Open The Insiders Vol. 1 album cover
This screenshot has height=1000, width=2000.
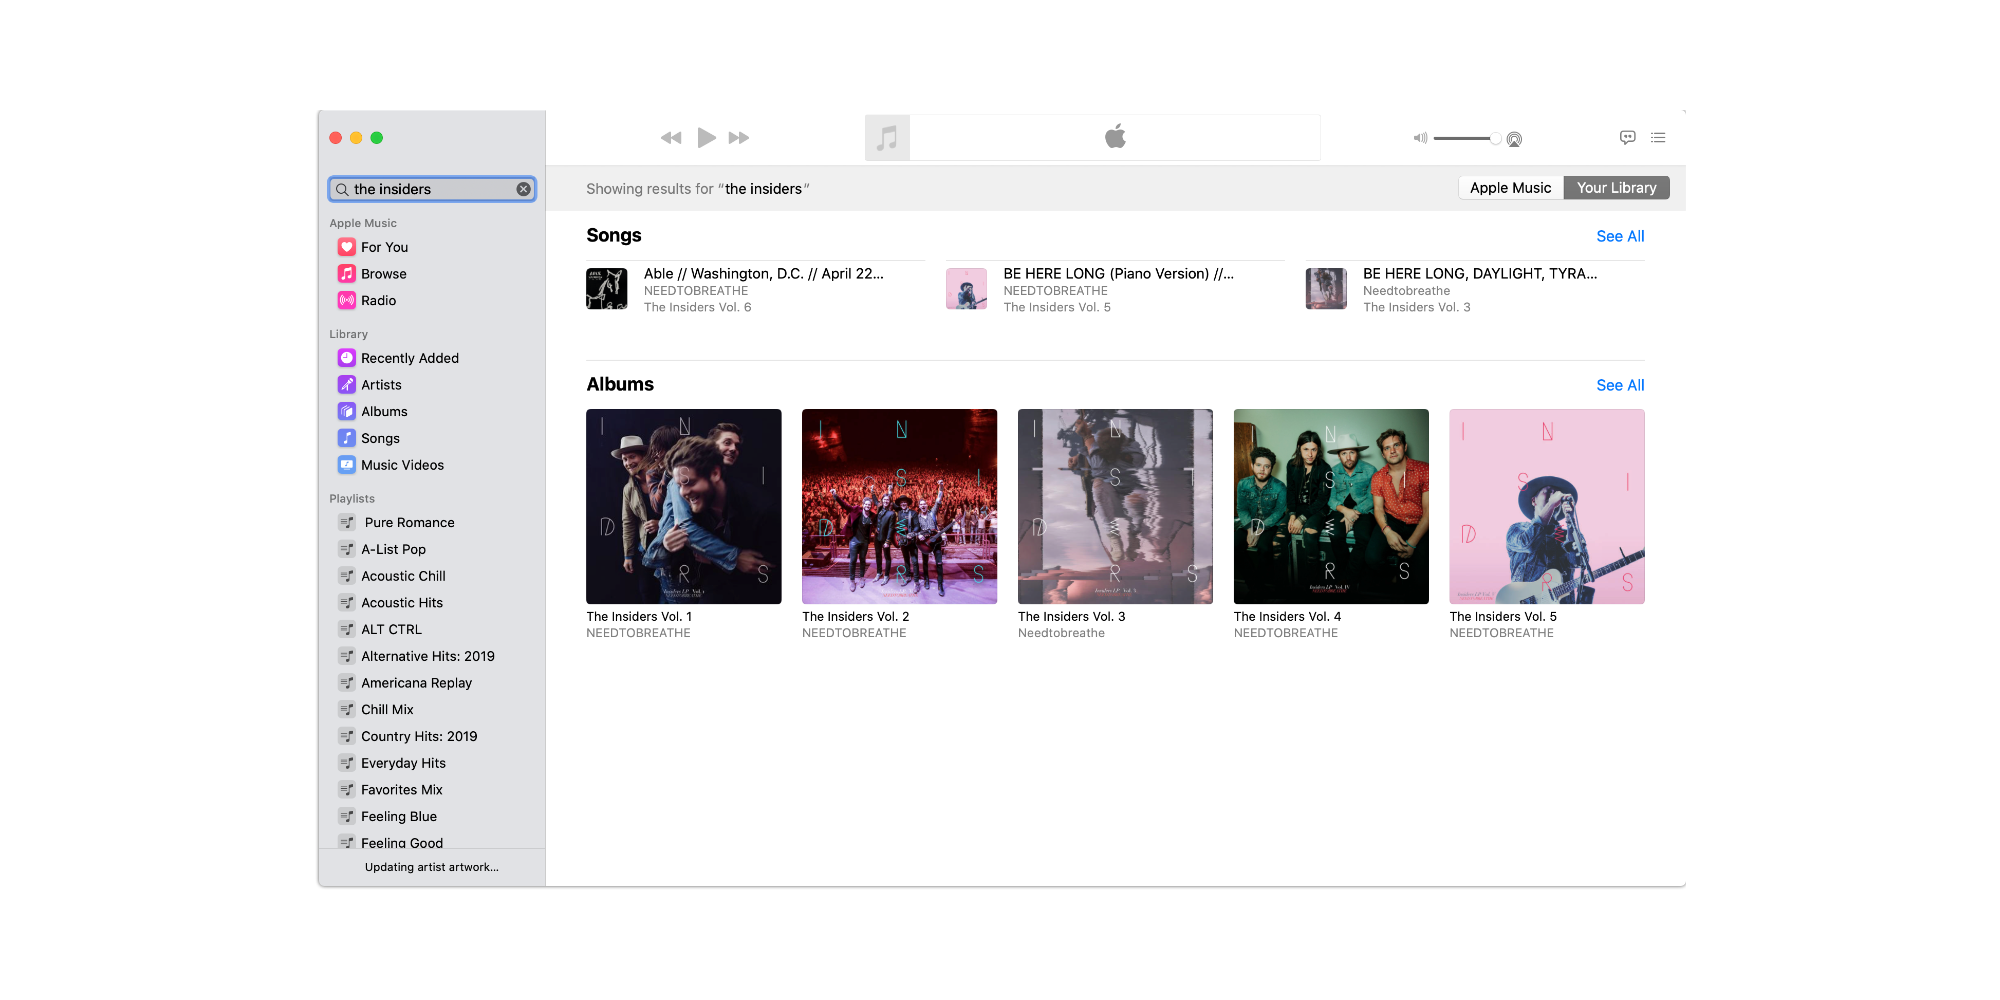pyautogui.click(x=684, y=506)
